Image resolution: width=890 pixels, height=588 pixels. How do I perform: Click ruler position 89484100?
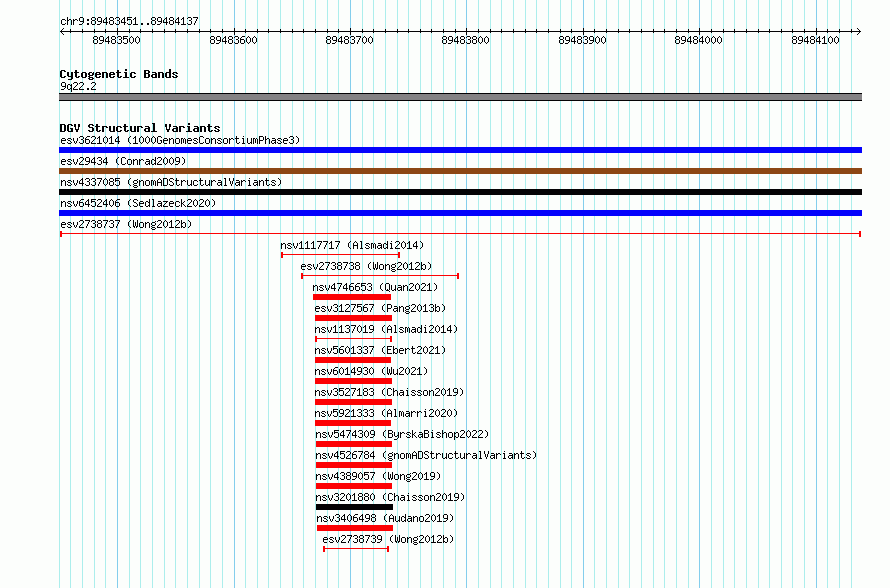[815, 40]
